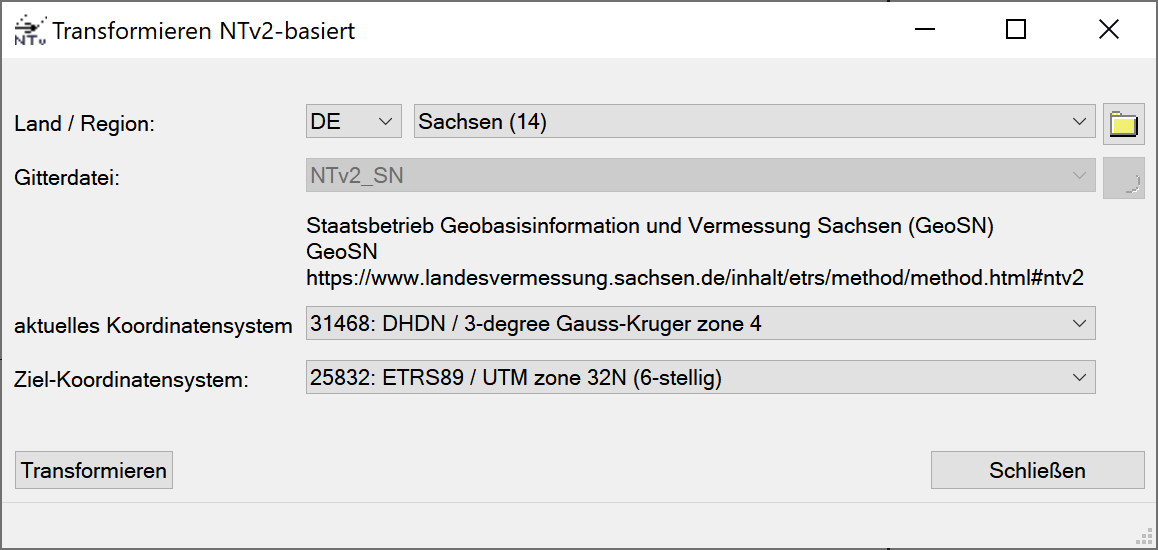Screen dimensions: 1158x550
Task: Close the dialog with the X icon
Action: [x=1108, y=30]
